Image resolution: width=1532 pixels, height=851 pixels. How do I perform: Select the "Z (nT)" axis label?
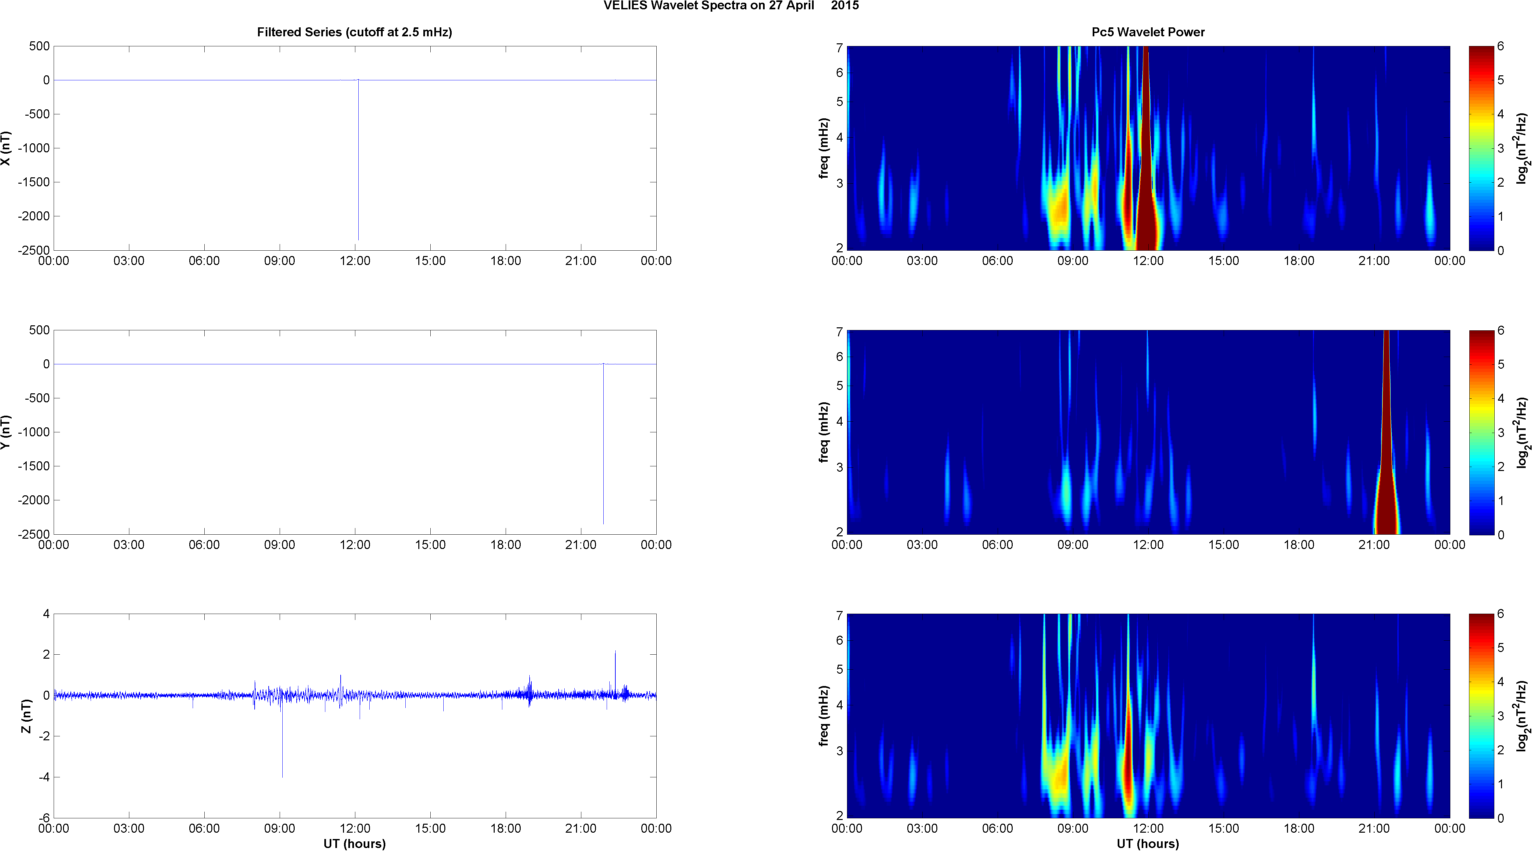coord(27,716)
